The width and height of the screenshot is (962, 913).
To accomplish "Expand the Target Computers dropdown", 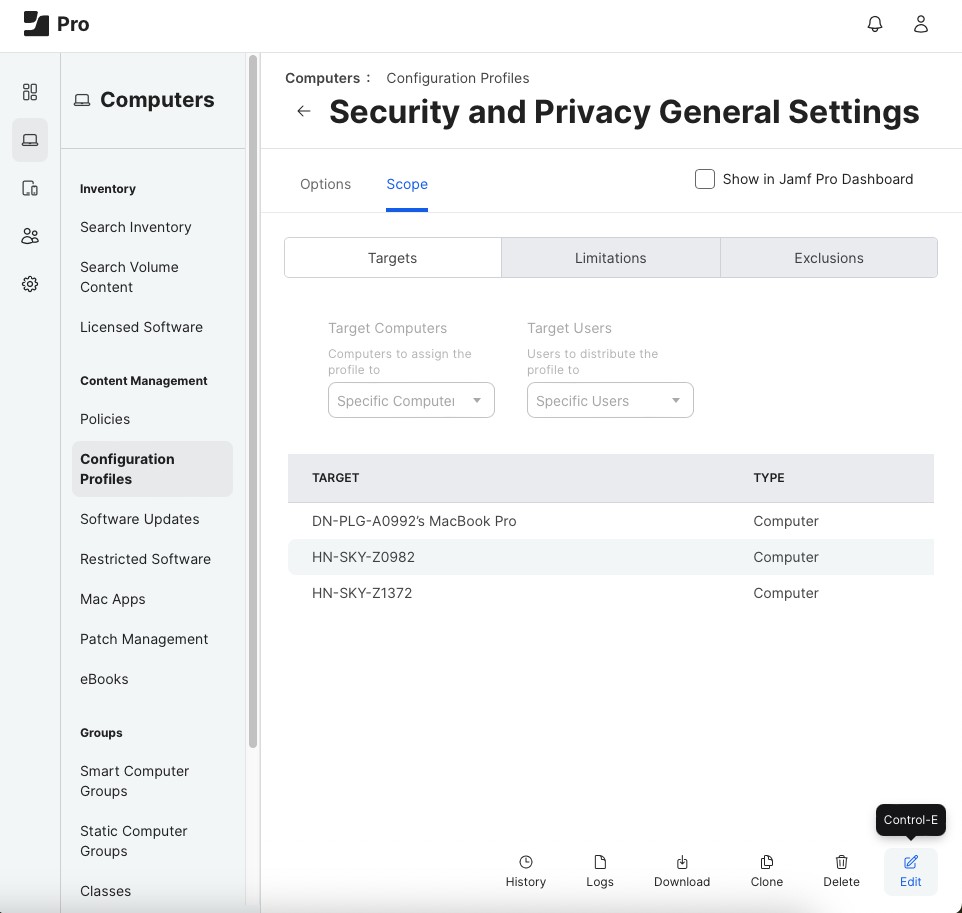I will pos(411,401).
